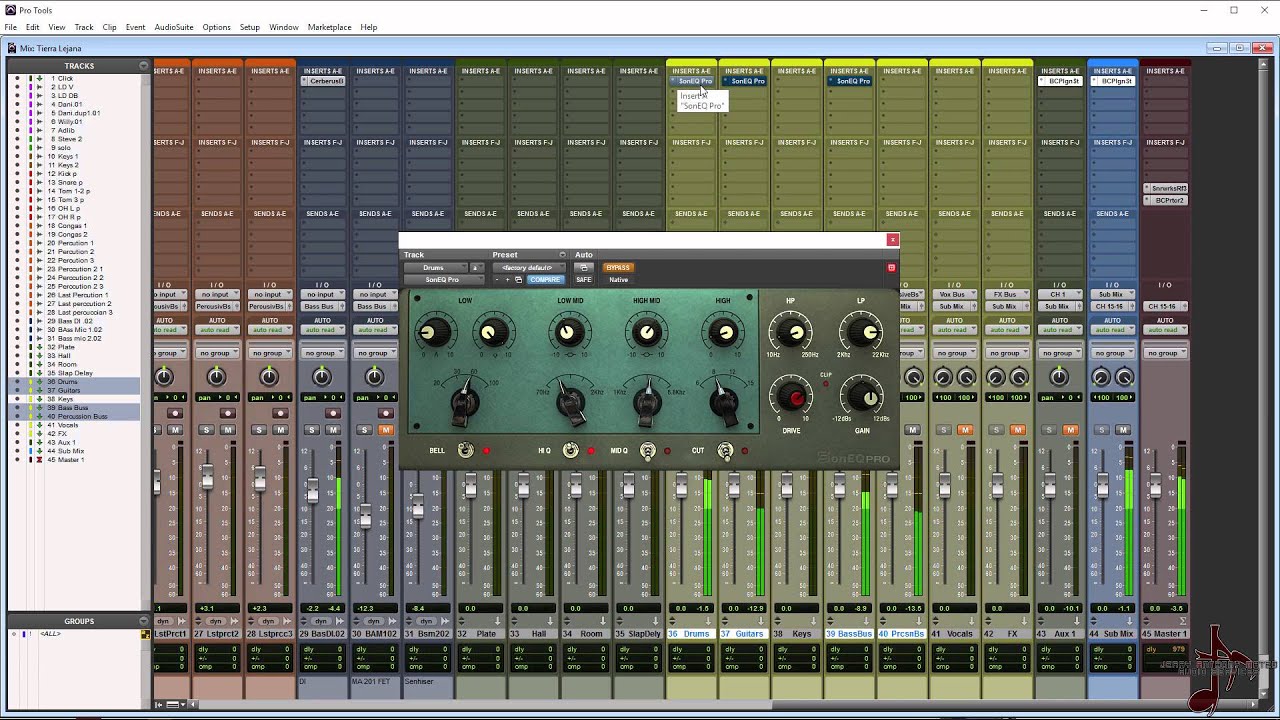Open automation mode dropdown on Lstprct2
This screenshot has width=1280, height=720.
point(216,330)
